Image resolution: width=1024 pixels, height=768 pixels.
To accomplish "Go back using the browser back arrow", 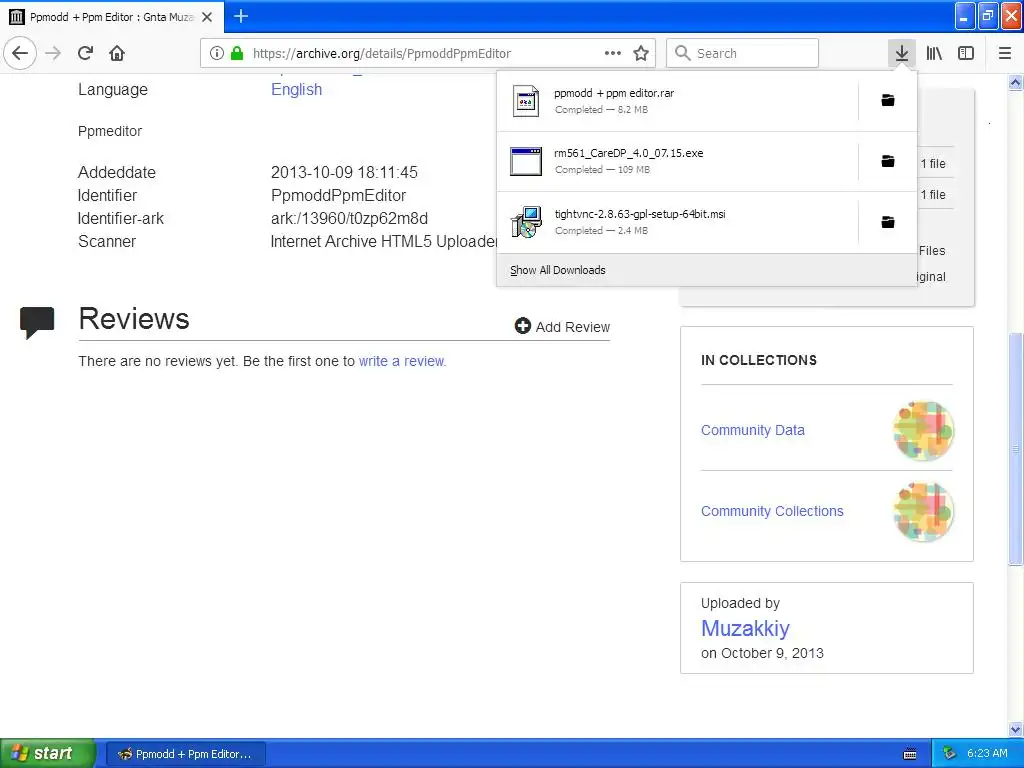I will pyautogui.click(x=20, y=53).
